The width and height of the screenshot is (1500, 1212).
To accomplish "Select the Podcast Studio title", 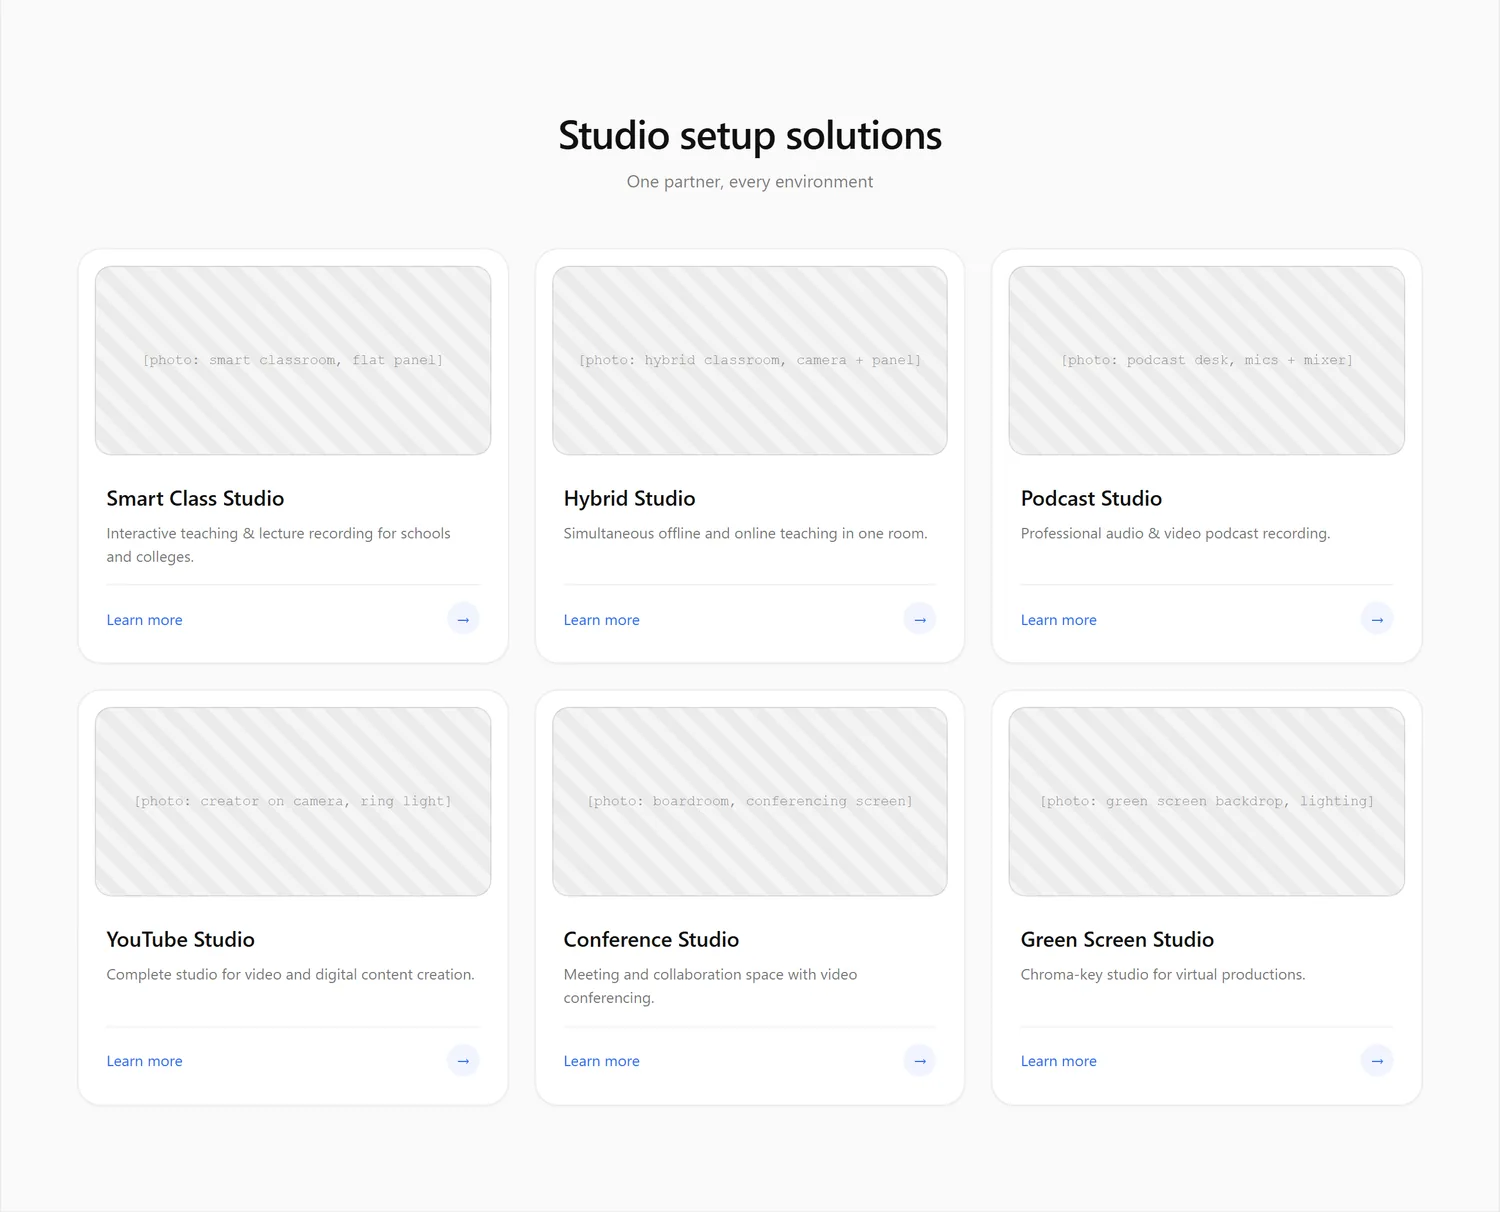I will click(x=1092, y=498).
